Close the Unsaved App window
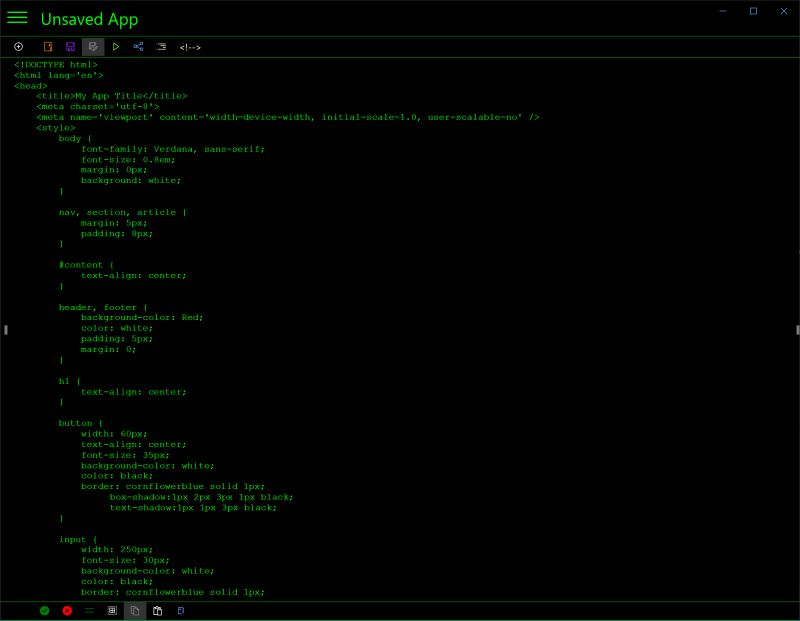Image resolution: width=800 pixels, height=621 pixels. click(x=784, y=11)
